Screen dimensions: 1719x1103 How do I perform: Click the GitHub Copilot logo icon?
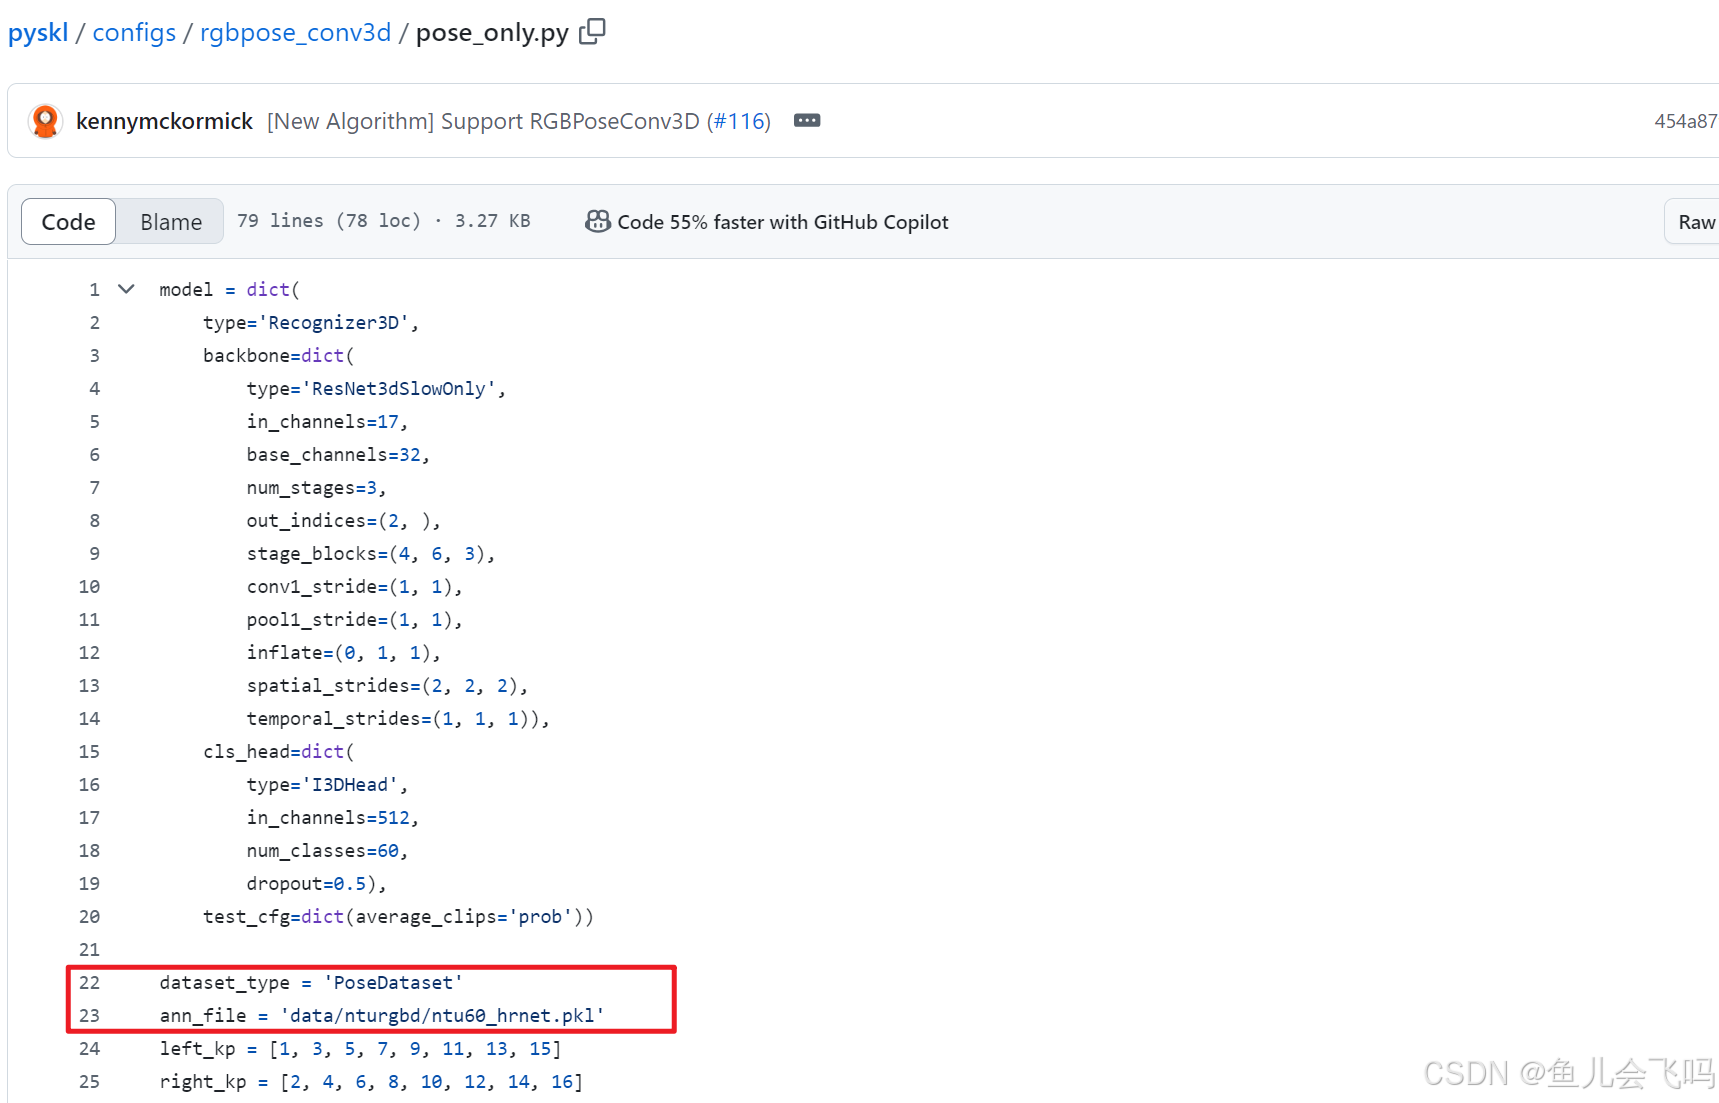pos(597,221)
